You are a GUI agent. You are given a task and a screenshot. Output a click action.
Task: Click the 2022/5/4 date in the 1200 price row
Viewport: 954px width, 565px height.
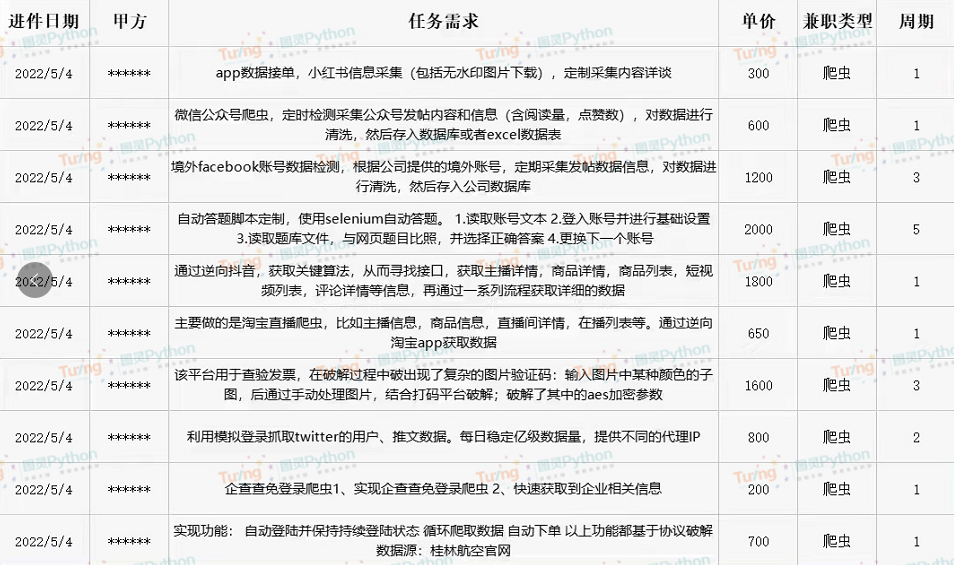point(44,178)
